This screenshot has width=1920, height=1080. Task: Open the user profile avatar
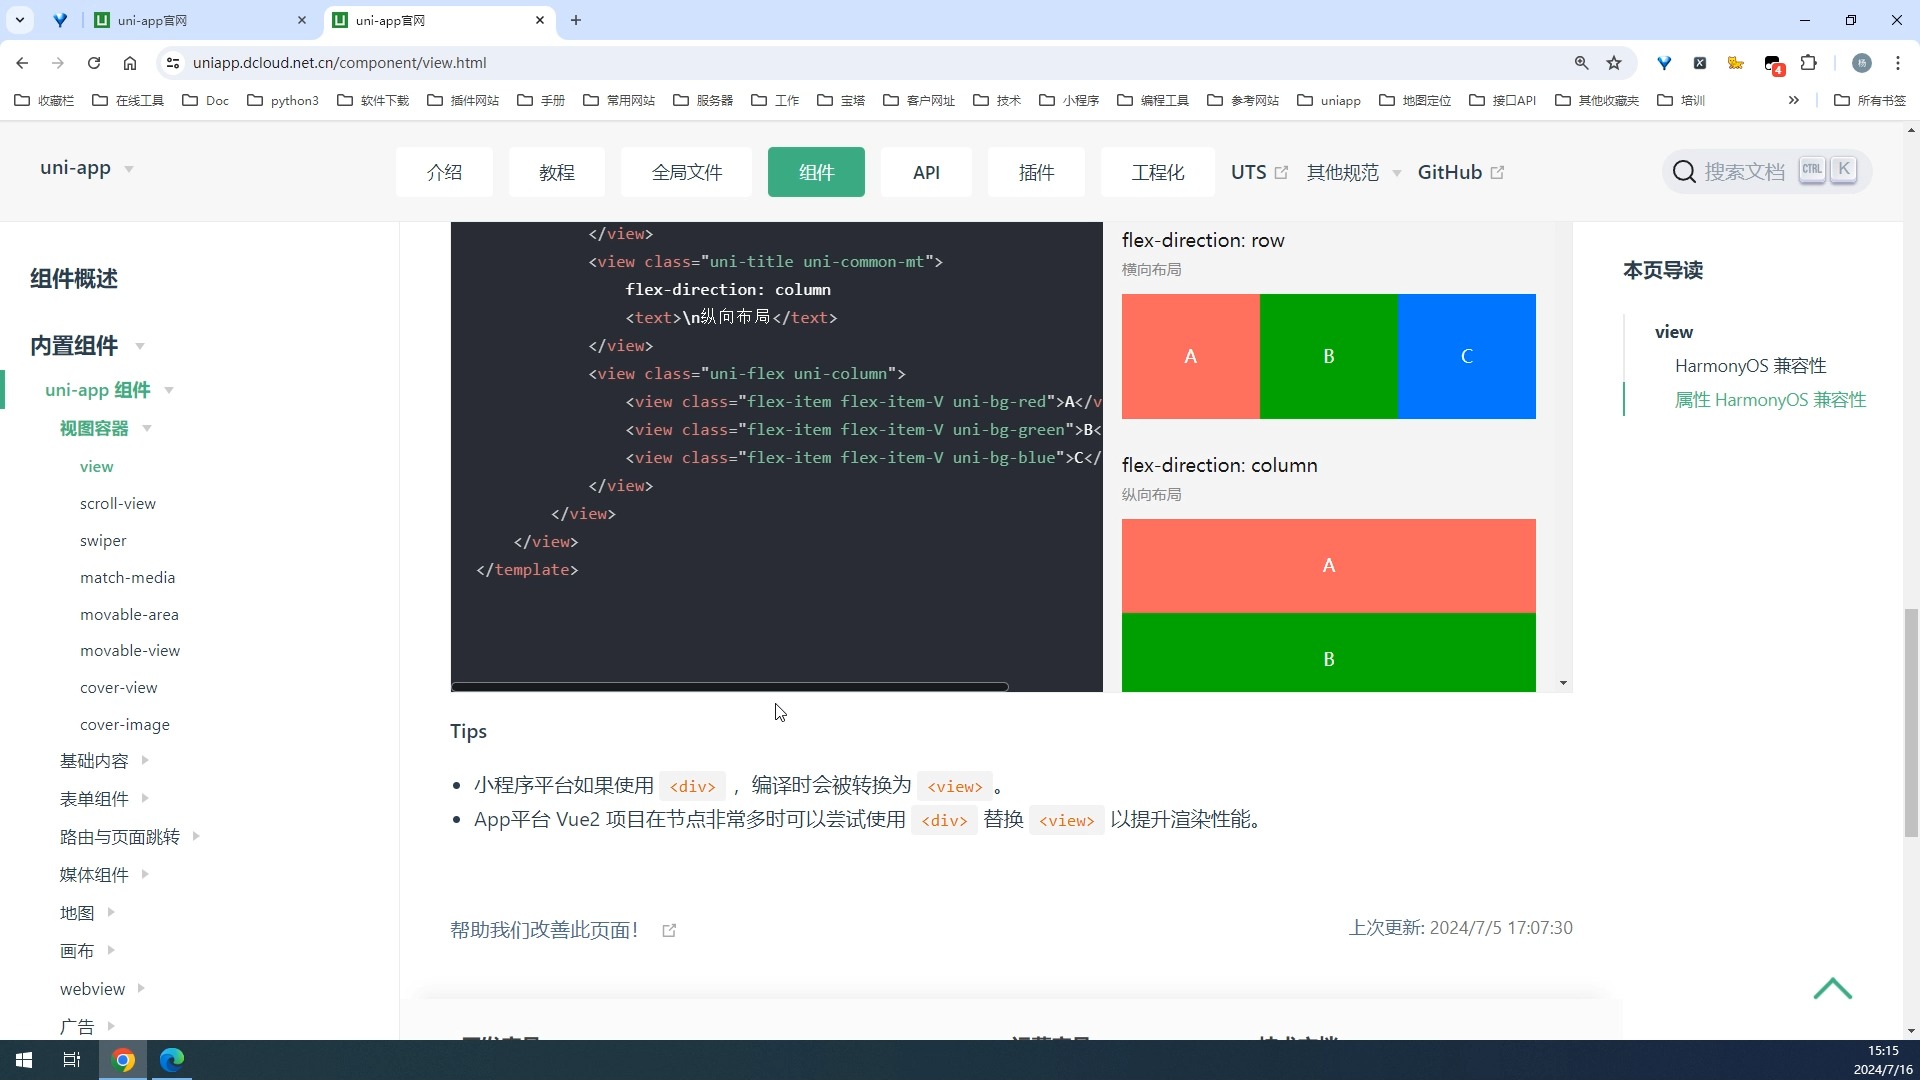point(1862,63)
